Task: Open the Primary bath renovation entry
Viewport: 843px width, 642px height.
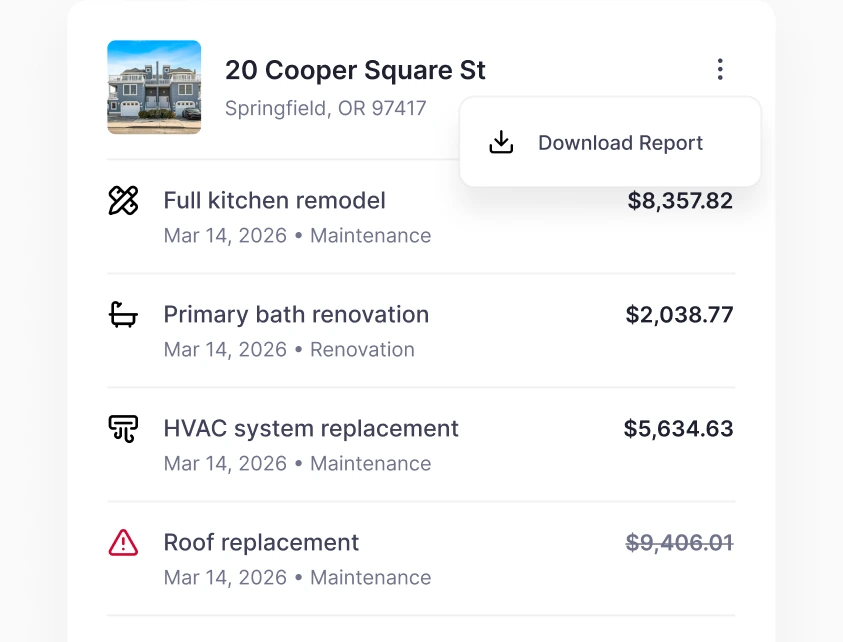Action: (x=421, y=331)
